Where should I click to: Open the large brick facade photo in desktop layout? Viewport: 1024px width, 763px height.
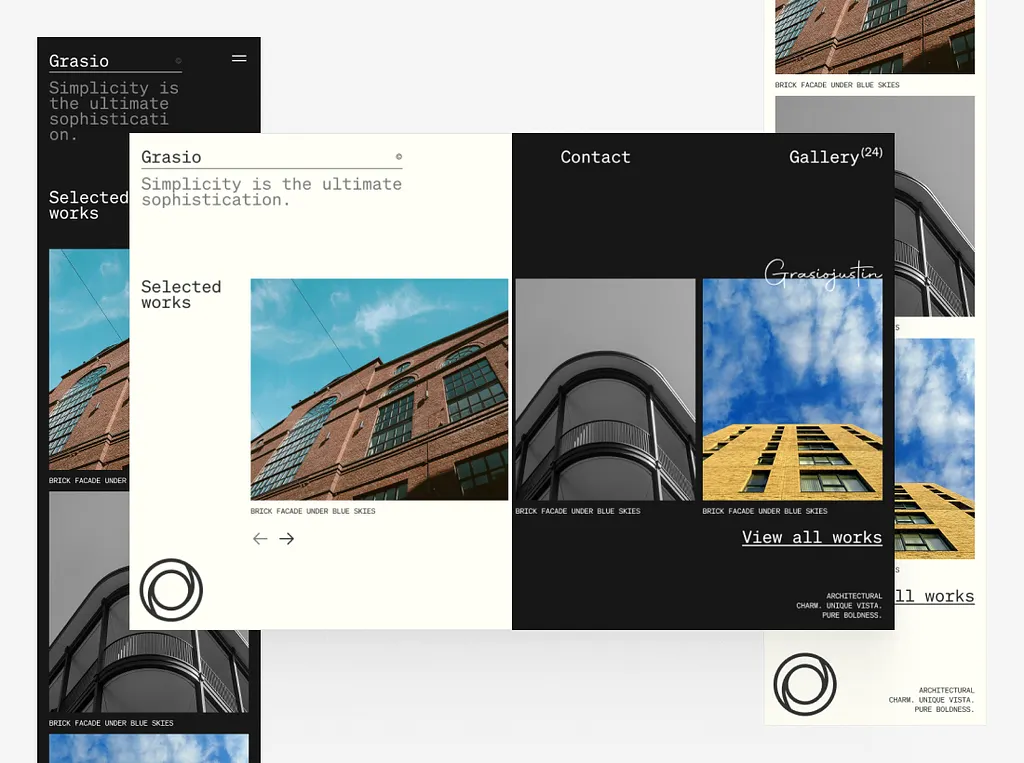[379, 389]
